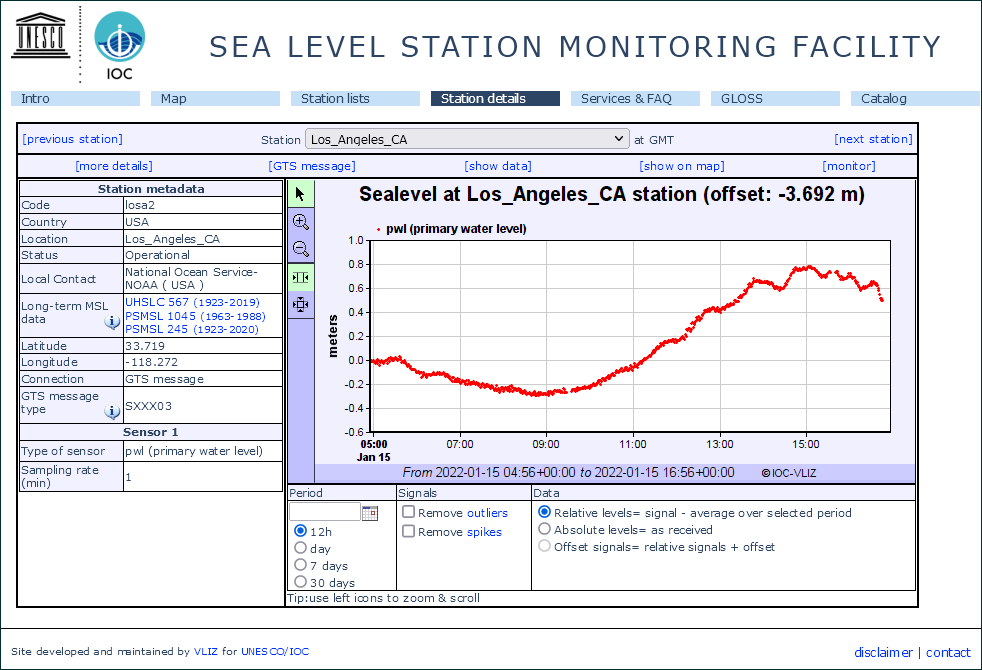The image size is (982, 670).
Task: Select the horizontal scroll tool icon
Action: (x=301, y=277)
